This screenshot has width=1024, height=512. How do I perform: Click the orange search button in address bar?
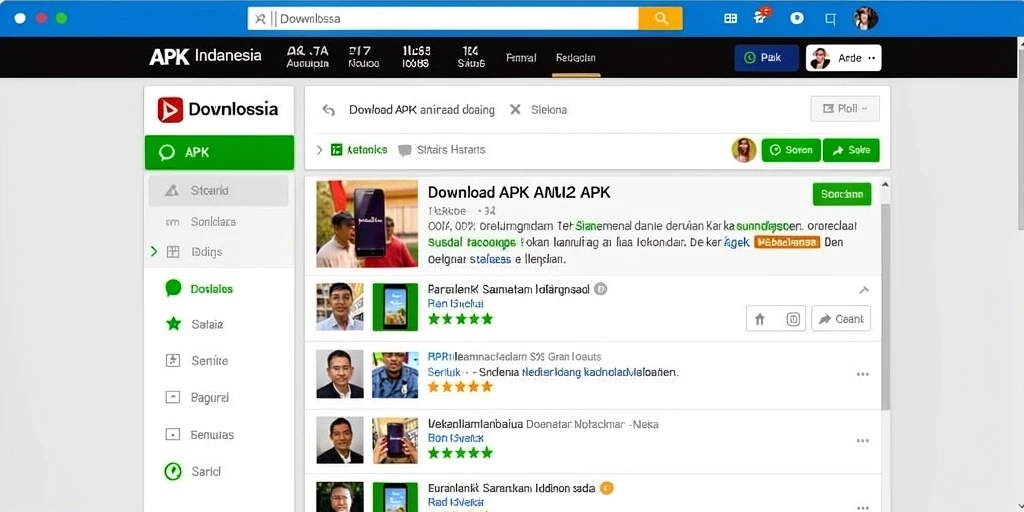(660, 18)
